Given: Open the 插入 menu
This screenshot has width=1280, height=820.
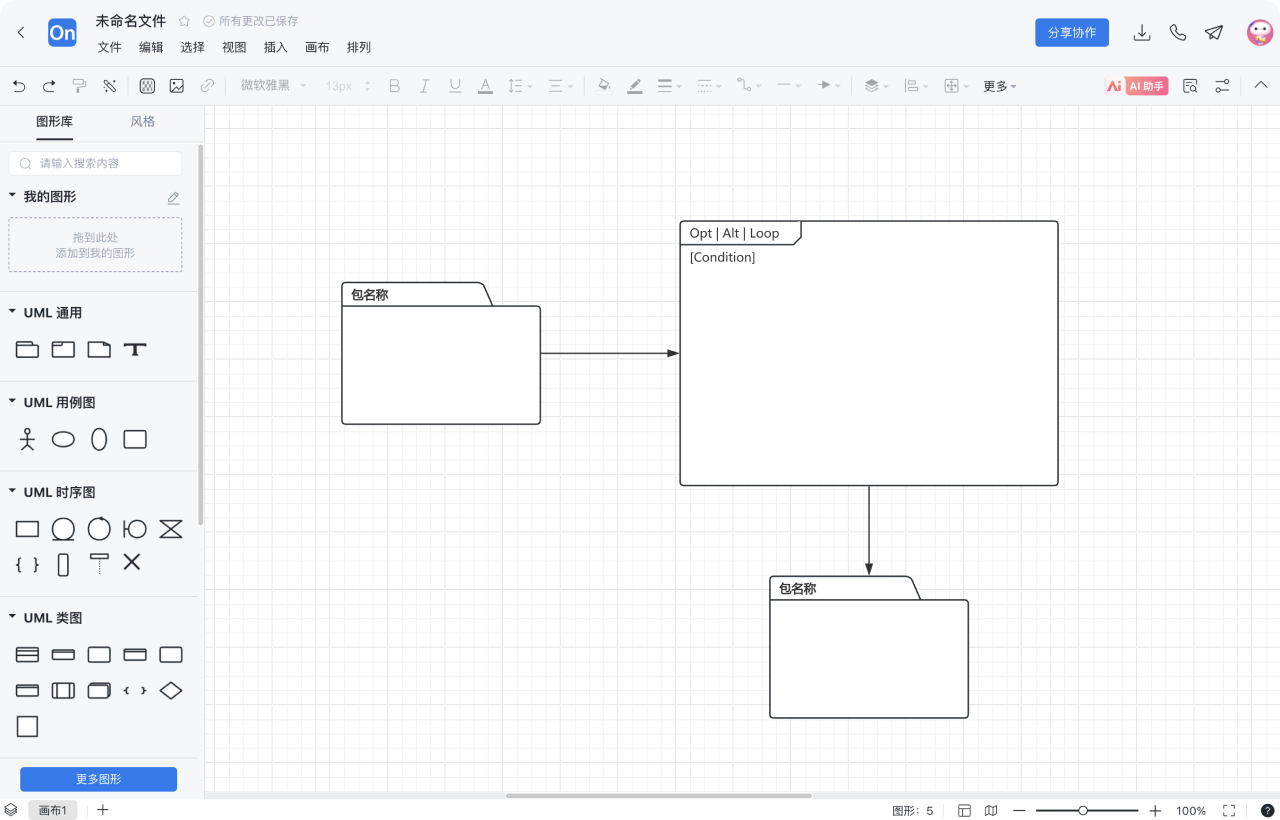Looking at the screenshot, I should [275, 47].
